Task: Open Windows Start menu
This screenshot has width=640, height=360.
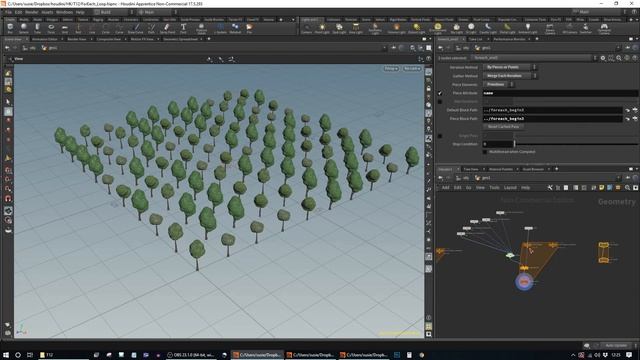Action: (x=6, y=355)
